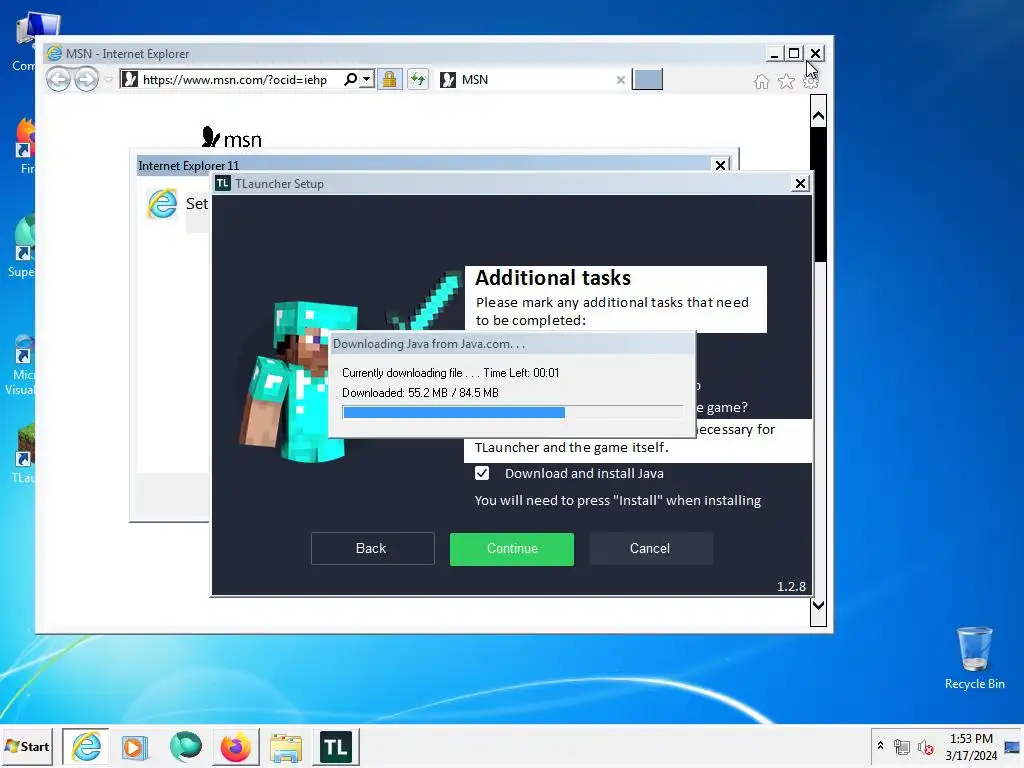
Task: Click the IE Home icon
Action: tap(761, 82)
